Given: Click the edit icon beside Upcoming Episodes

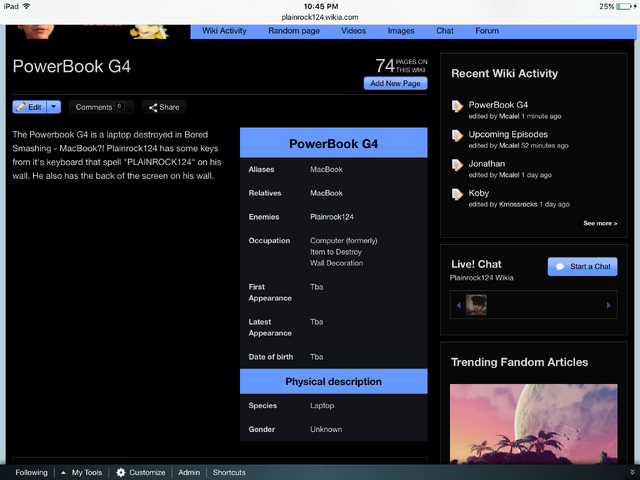Looking at the screenshot, I should (457, 135).
